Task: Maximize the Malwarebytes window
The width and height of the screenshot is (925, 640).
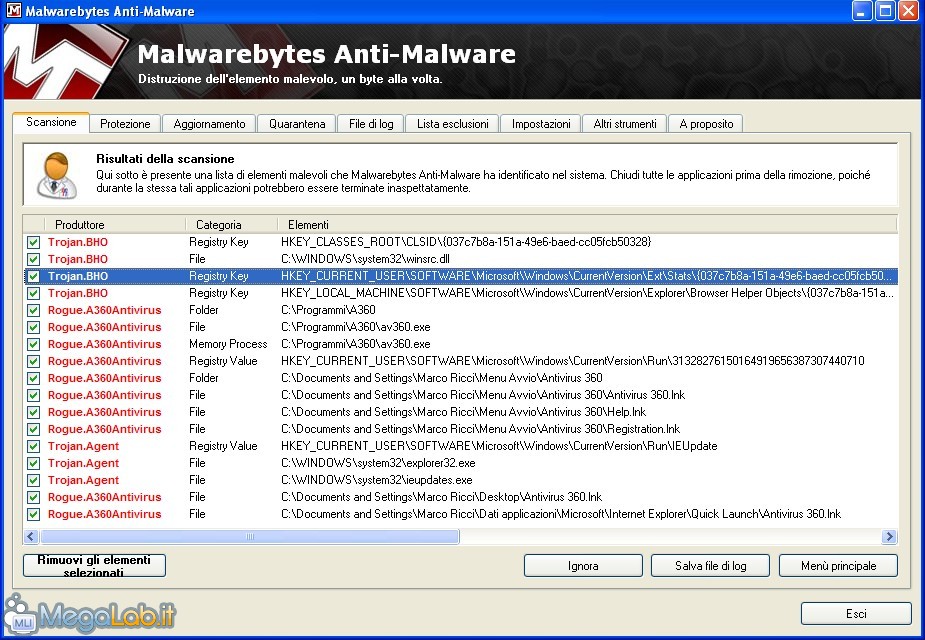Action: click(x=885, y=11)
